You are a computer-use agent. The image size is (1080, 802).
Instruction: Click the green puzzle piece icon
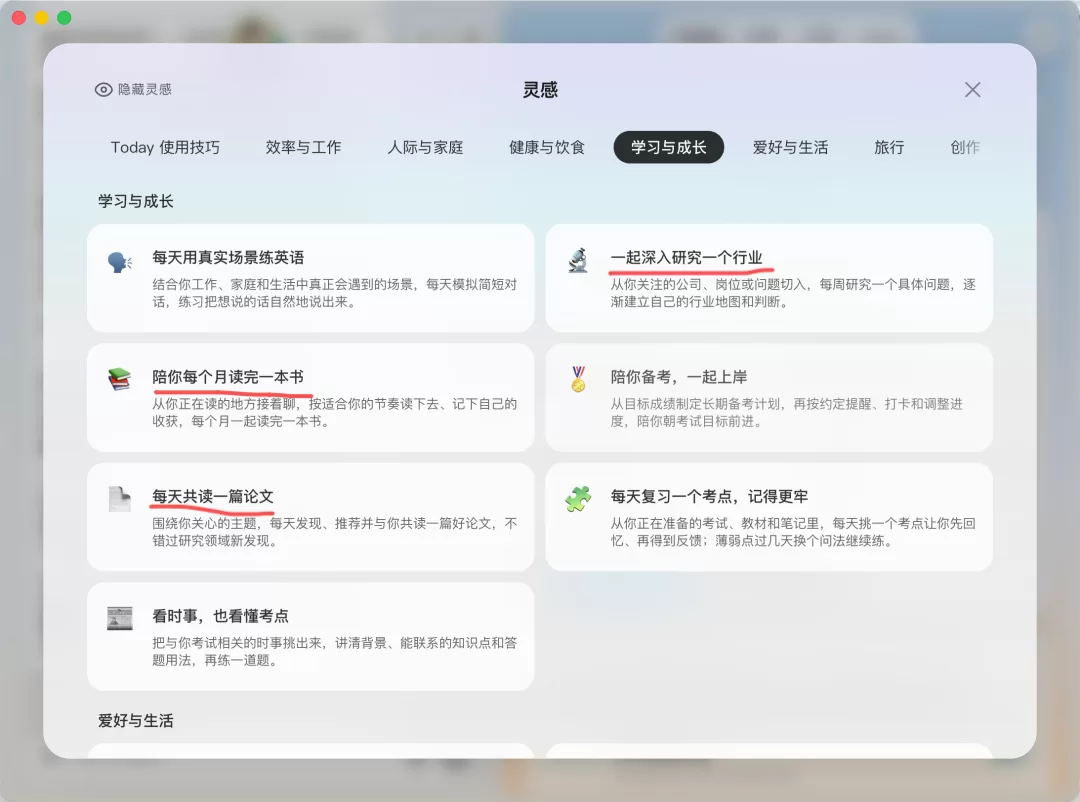coord(578,499)
